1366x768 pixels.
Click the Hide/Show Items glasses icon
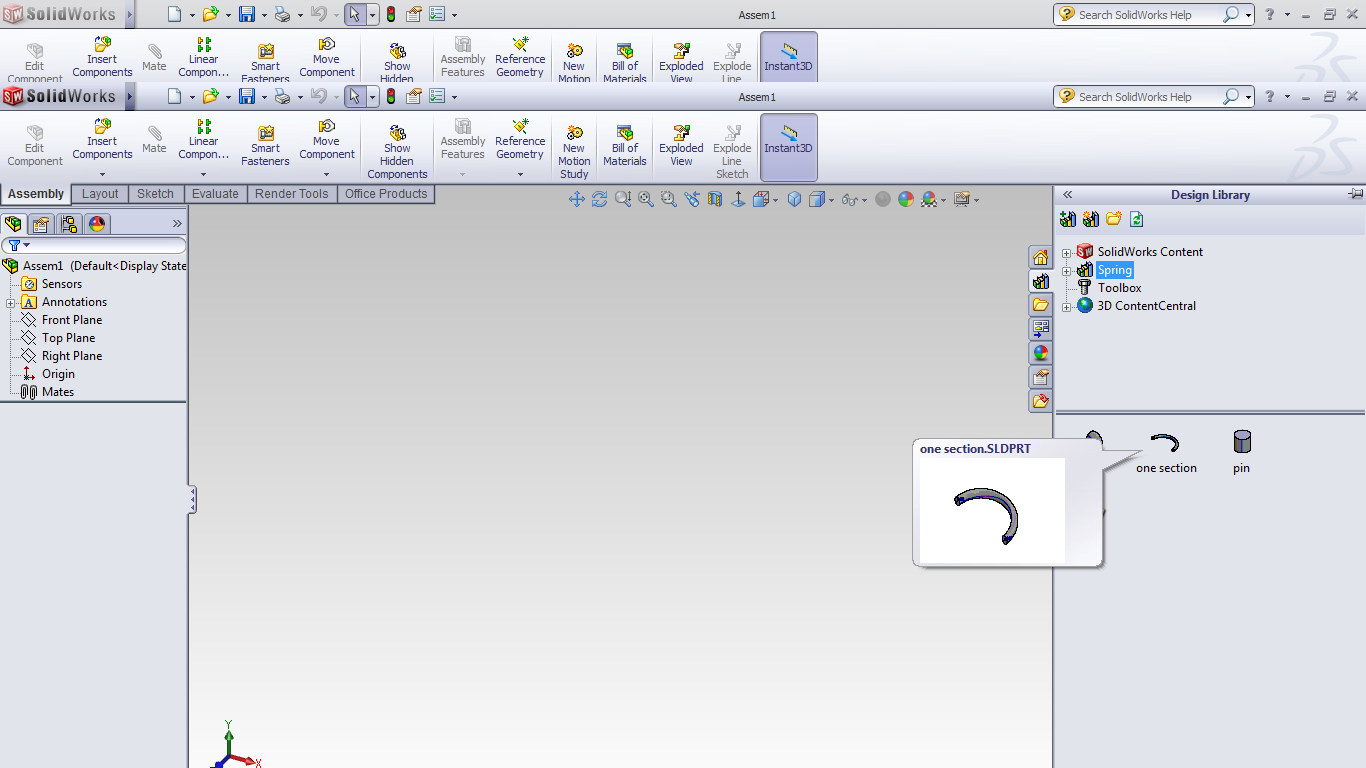pyautogui.click(x=848, y=199)
